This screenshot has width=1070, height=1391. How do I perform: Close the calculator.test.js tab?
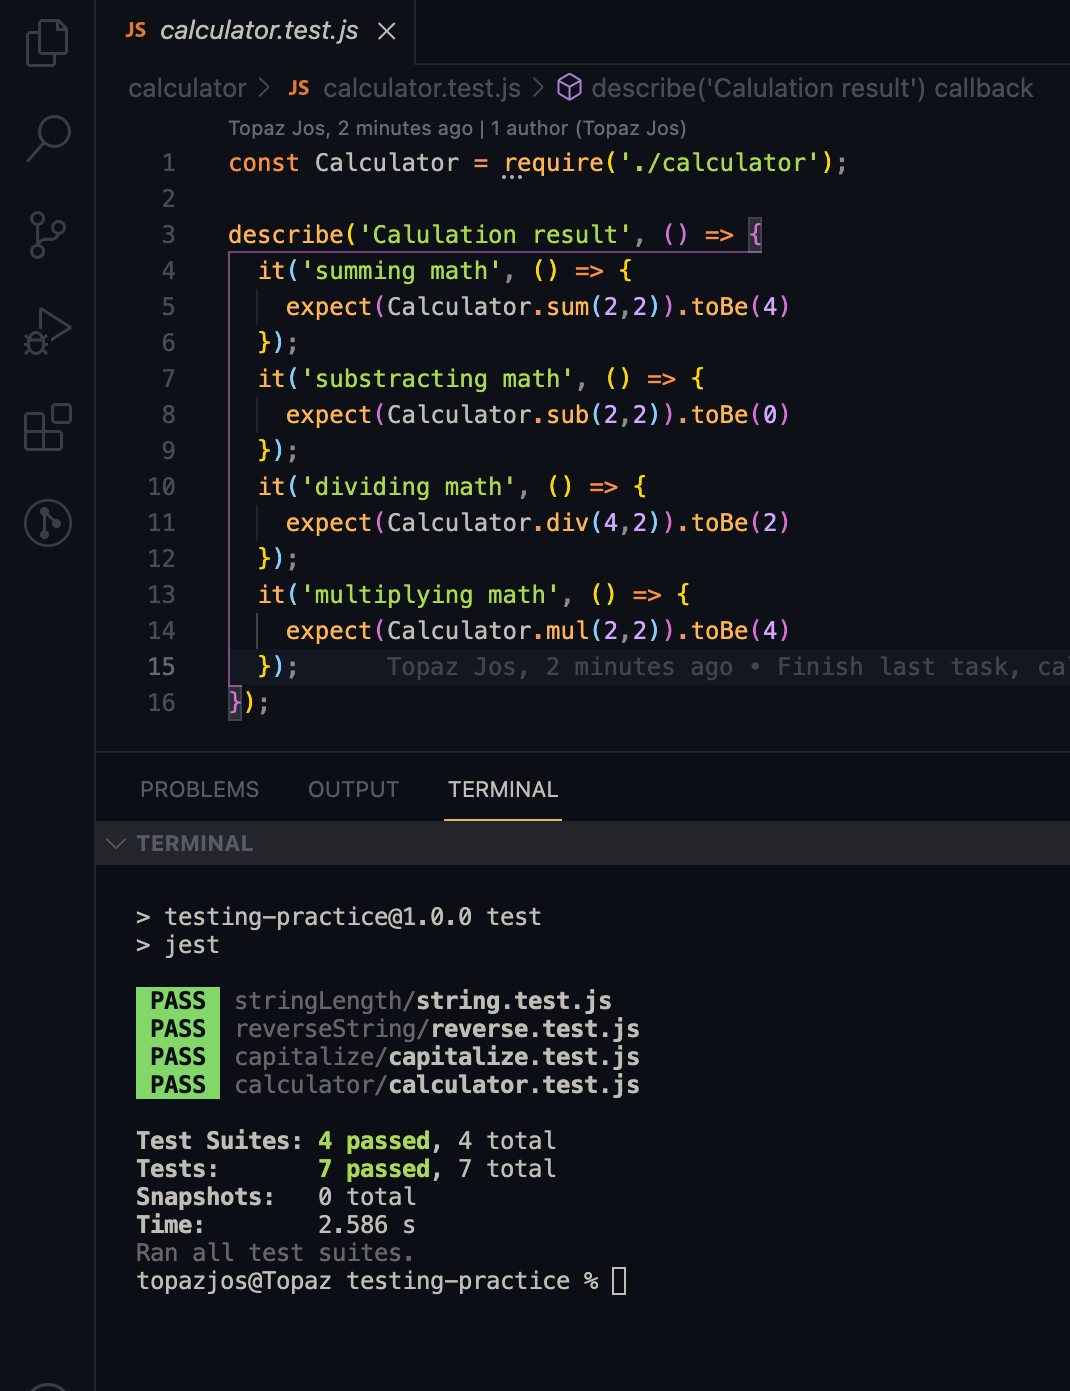[x=387, y=32]
